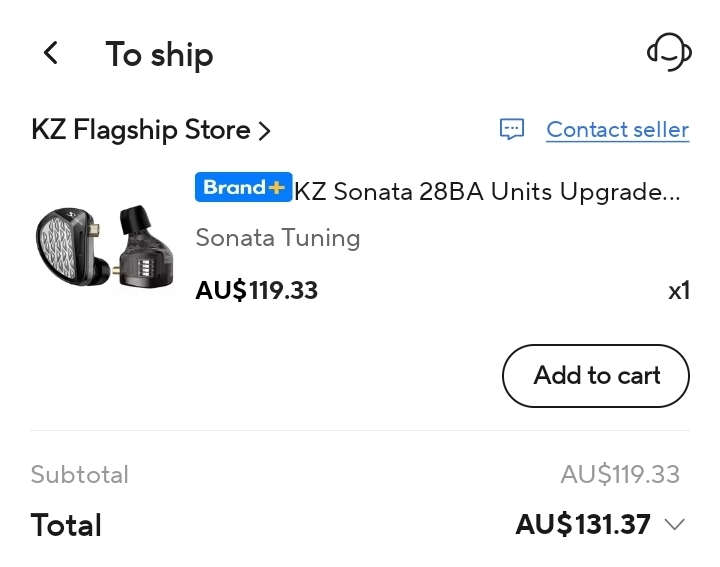Screen dimensions: 720x567
Task: Open customer service headset icon
Action: (669, 52)
